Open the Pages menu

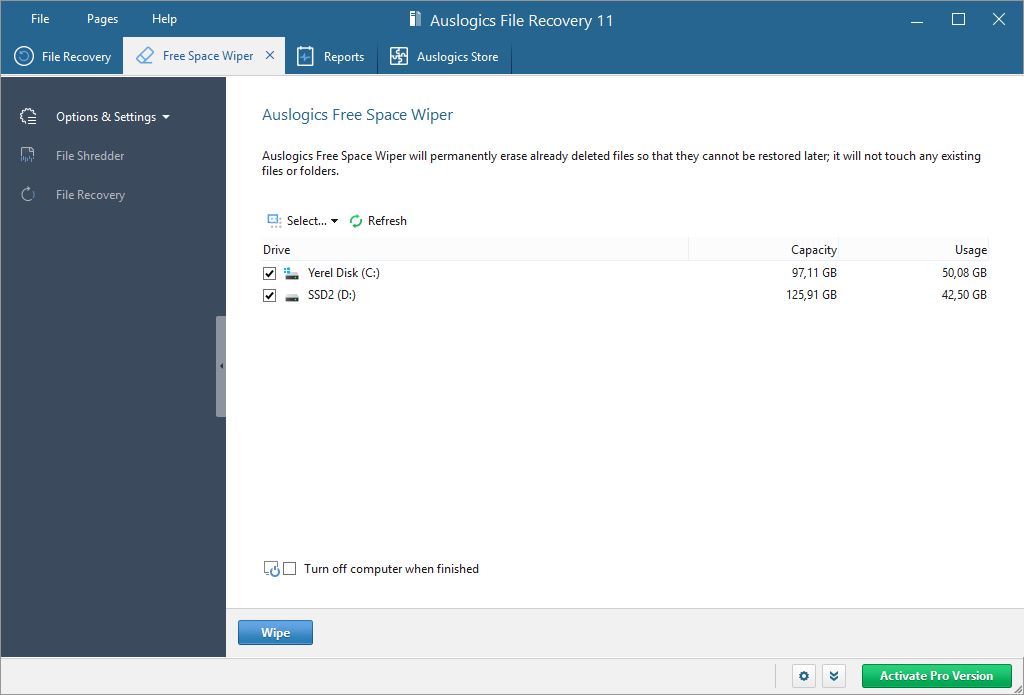click(x=103, y=19)
